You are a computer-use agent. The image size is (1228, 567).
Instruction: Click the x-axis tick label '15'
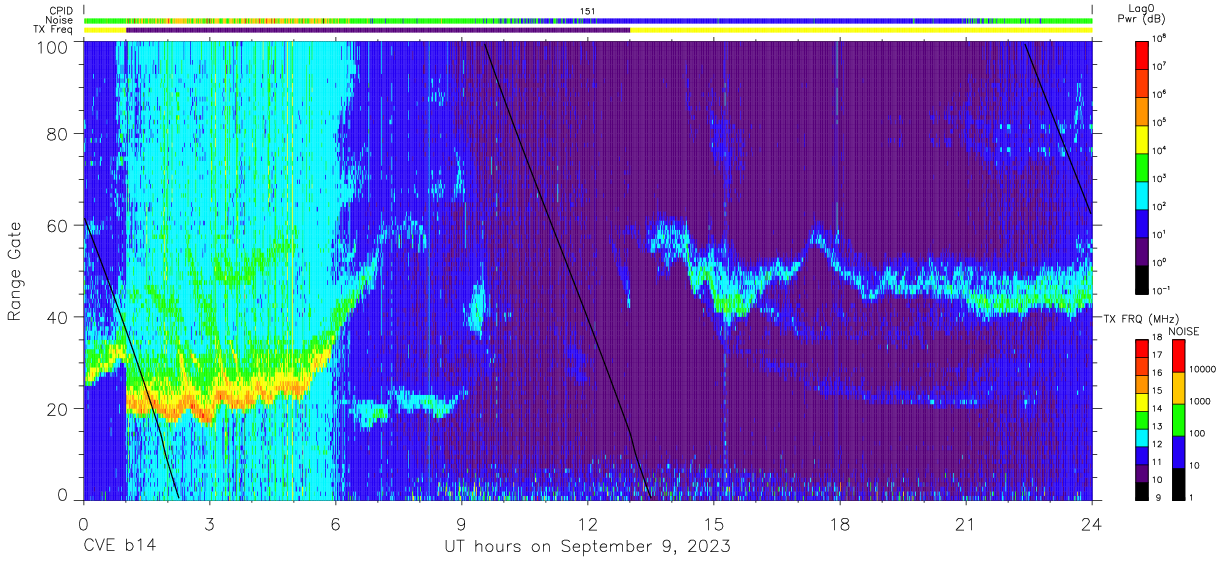[x=714, y=523]
